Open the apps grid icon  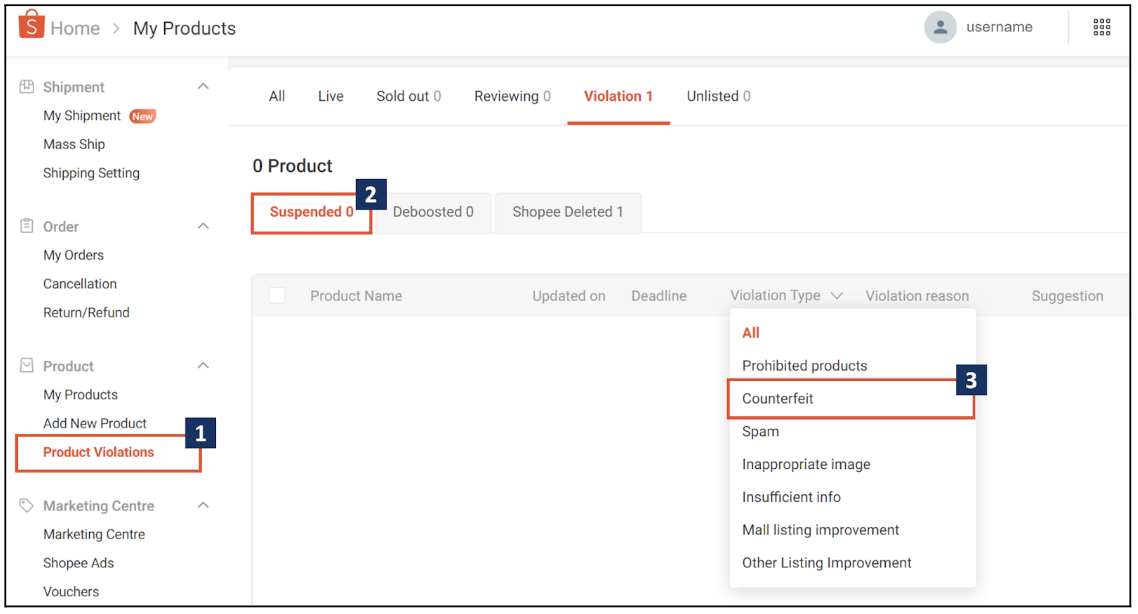(x=1101, y=28)
